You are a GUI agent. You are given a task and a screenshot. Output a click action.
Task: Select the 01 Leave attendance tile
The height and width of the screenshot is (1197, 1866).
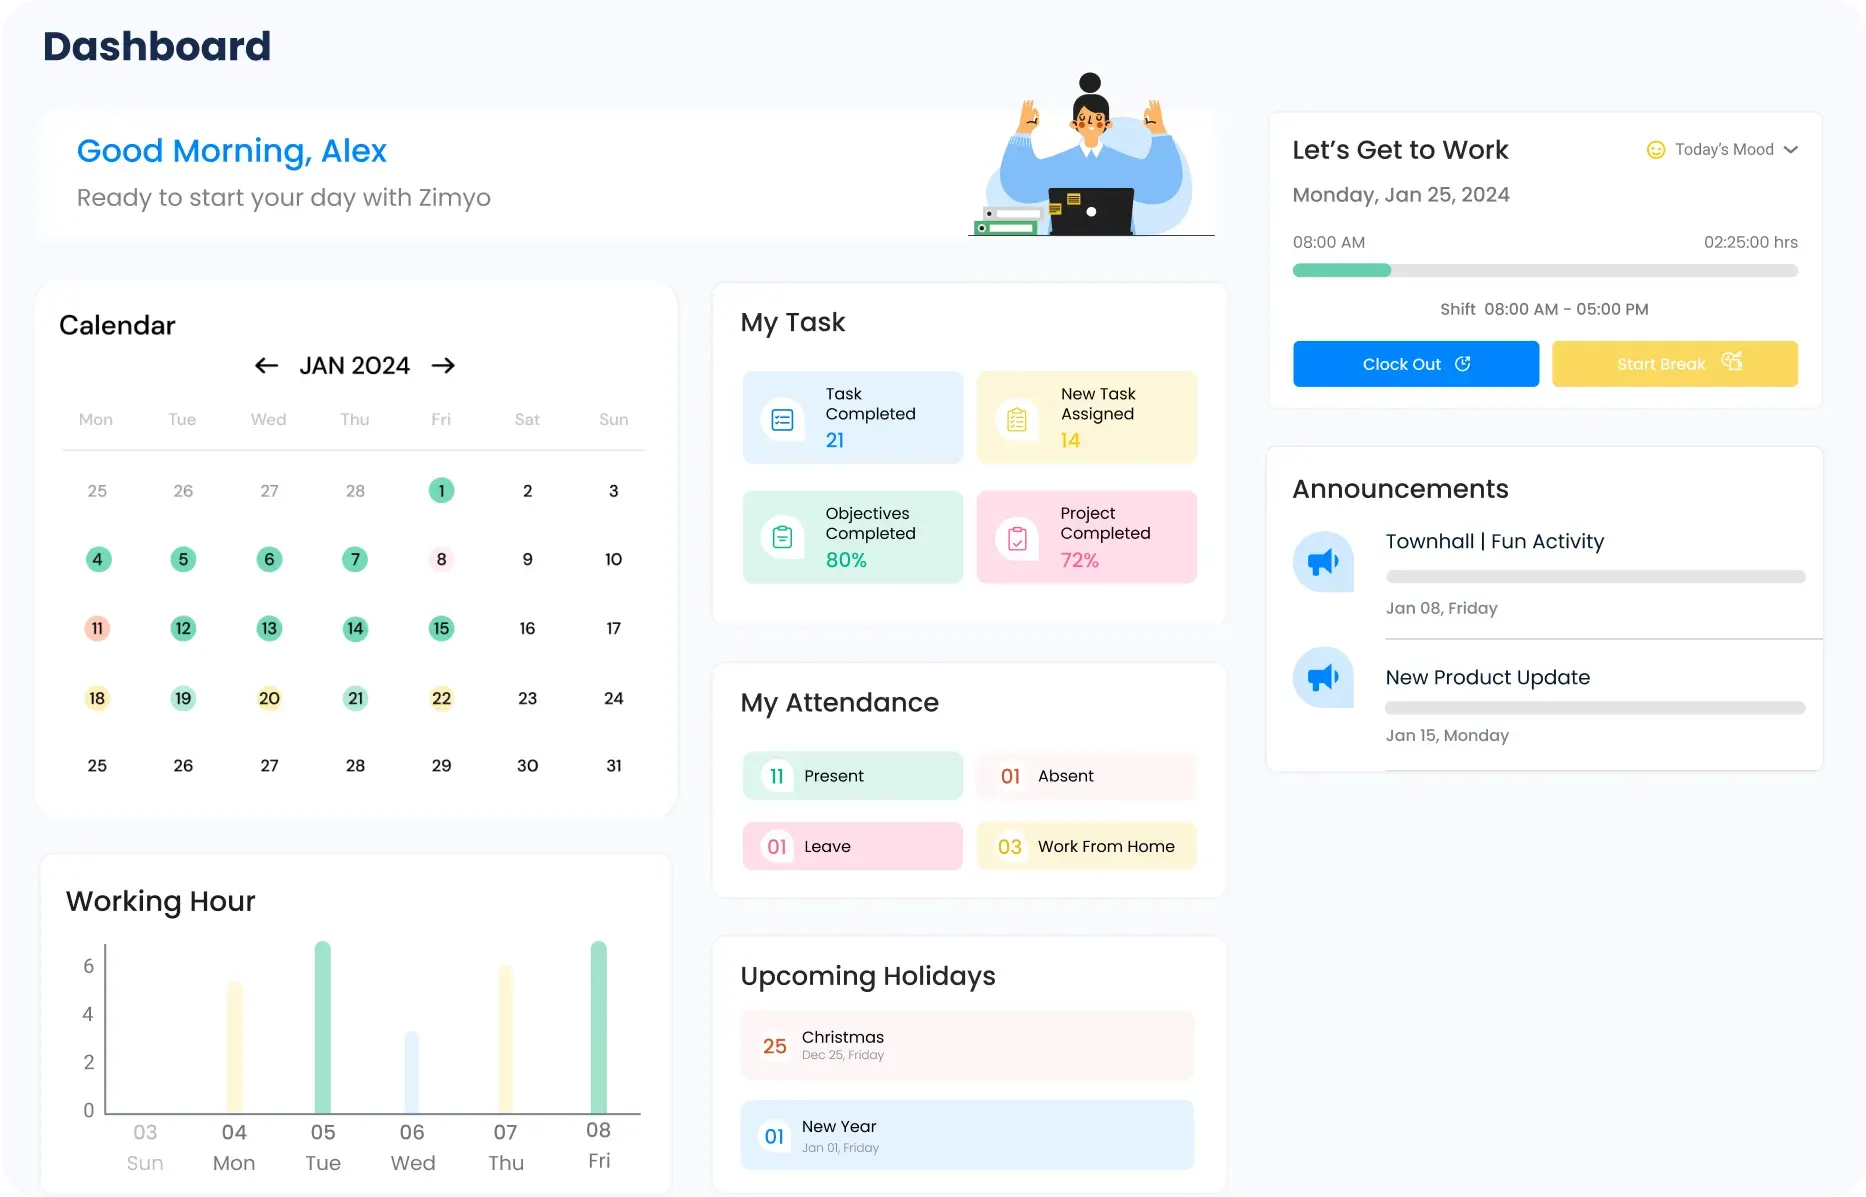coord(853,846)
